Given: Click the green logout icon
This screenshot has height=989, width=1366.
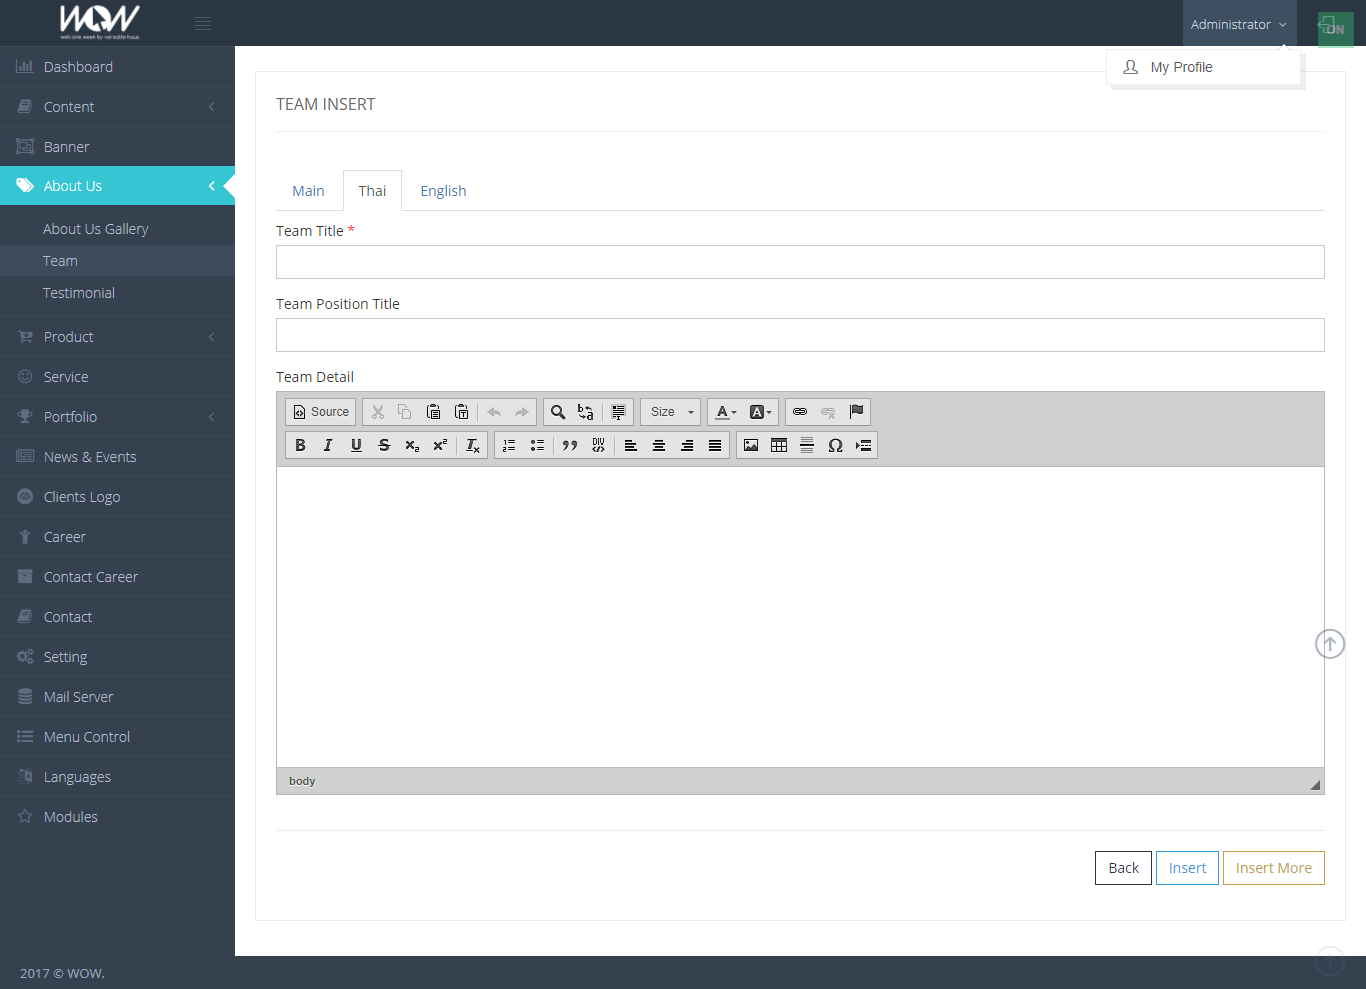Looking at the screenshot, I should pos(1334,28).
